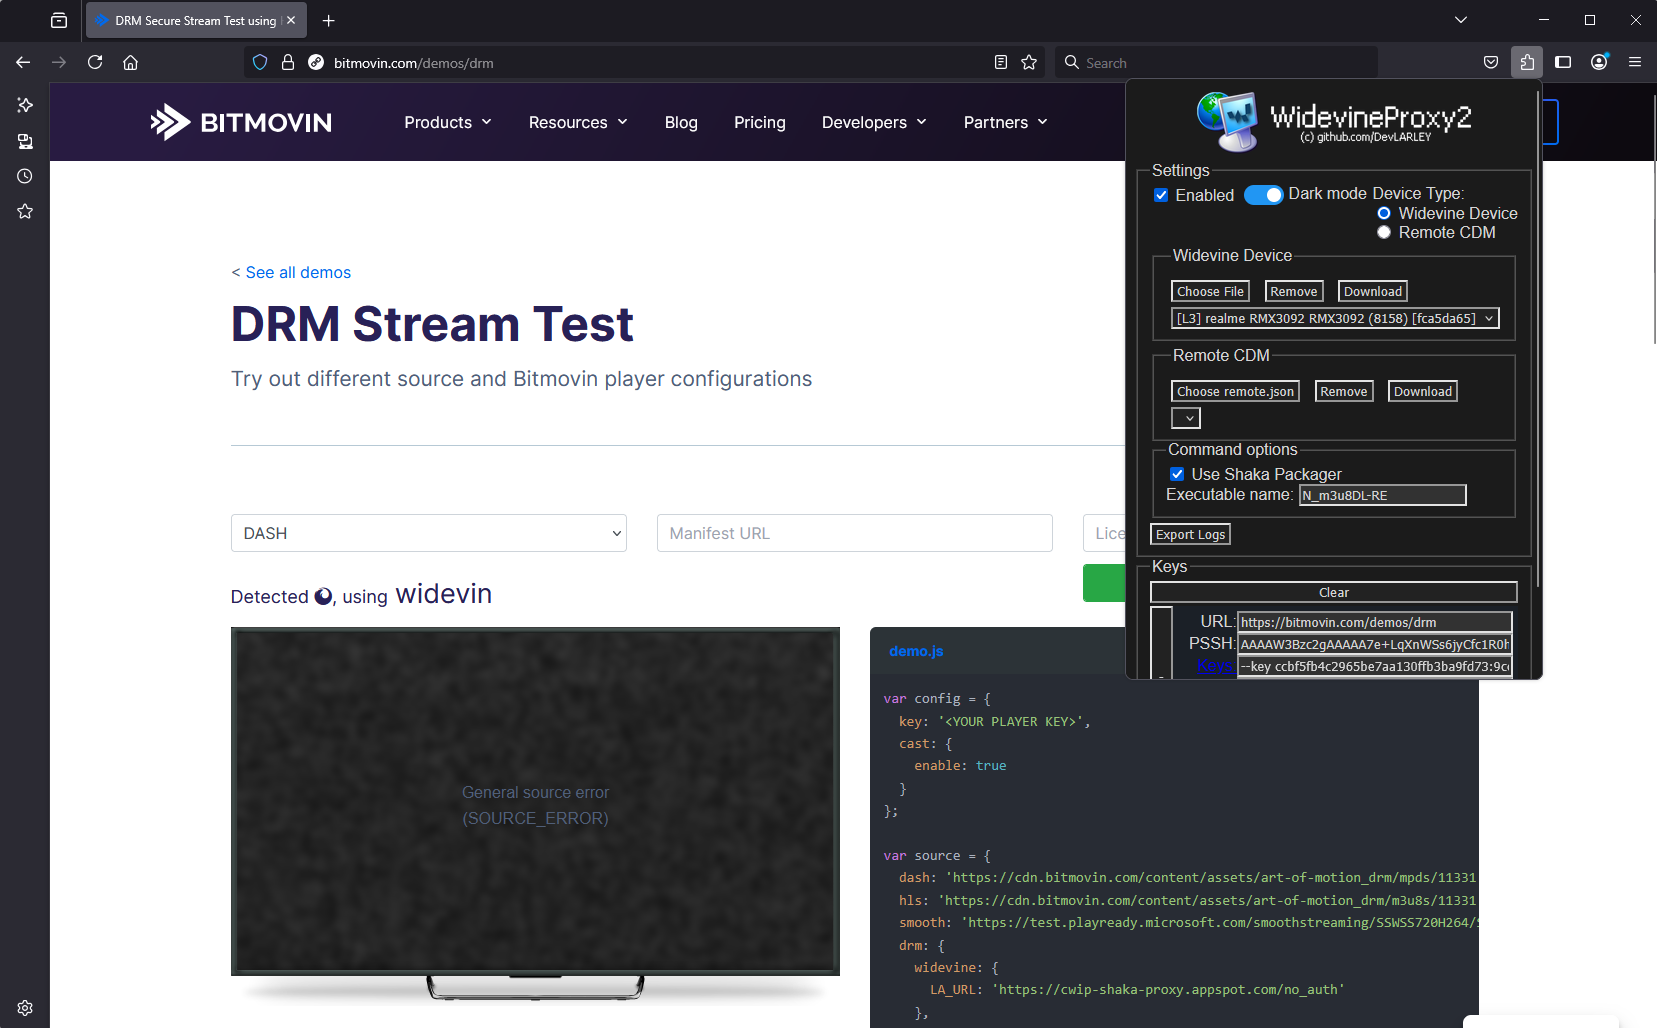Expand the Partners menu
This screenshot has height=1028, width=1657.
coord(1005,122)
